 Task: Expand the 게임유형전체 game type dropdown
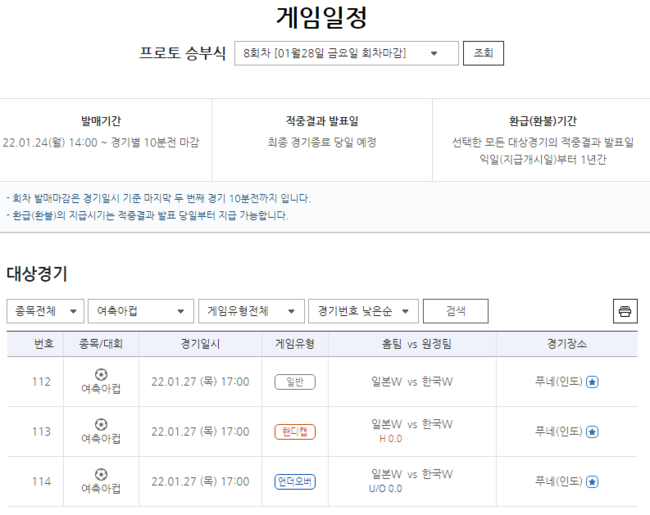(x=250, y=311)
